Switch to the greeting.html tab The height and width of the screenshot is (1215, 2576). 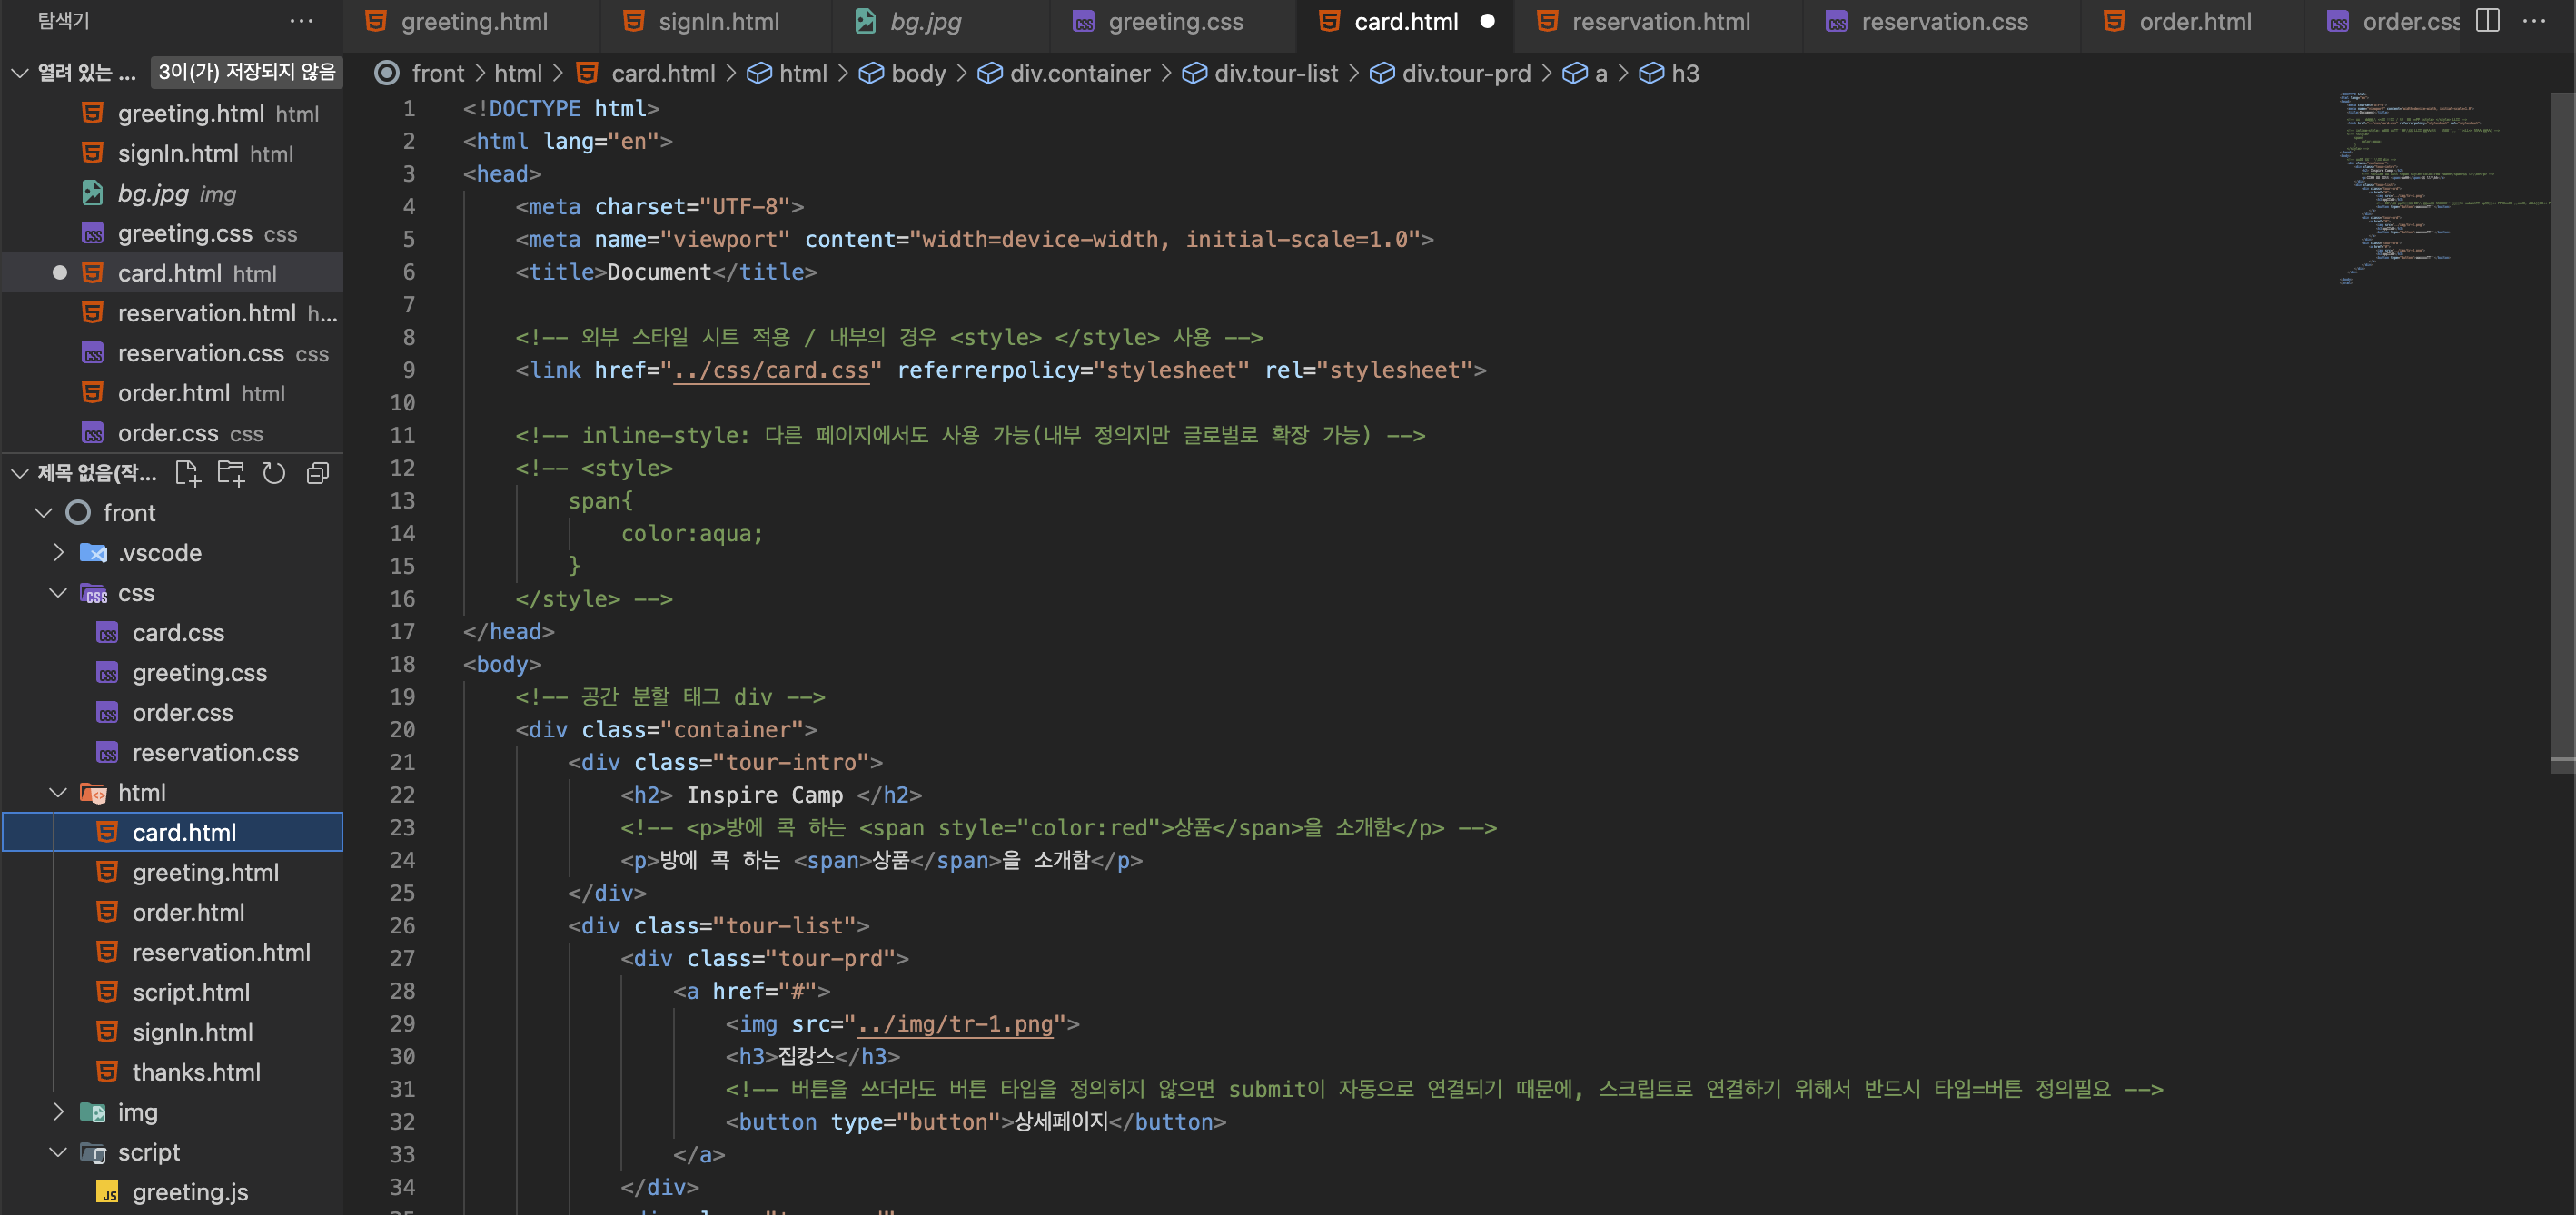471,22
